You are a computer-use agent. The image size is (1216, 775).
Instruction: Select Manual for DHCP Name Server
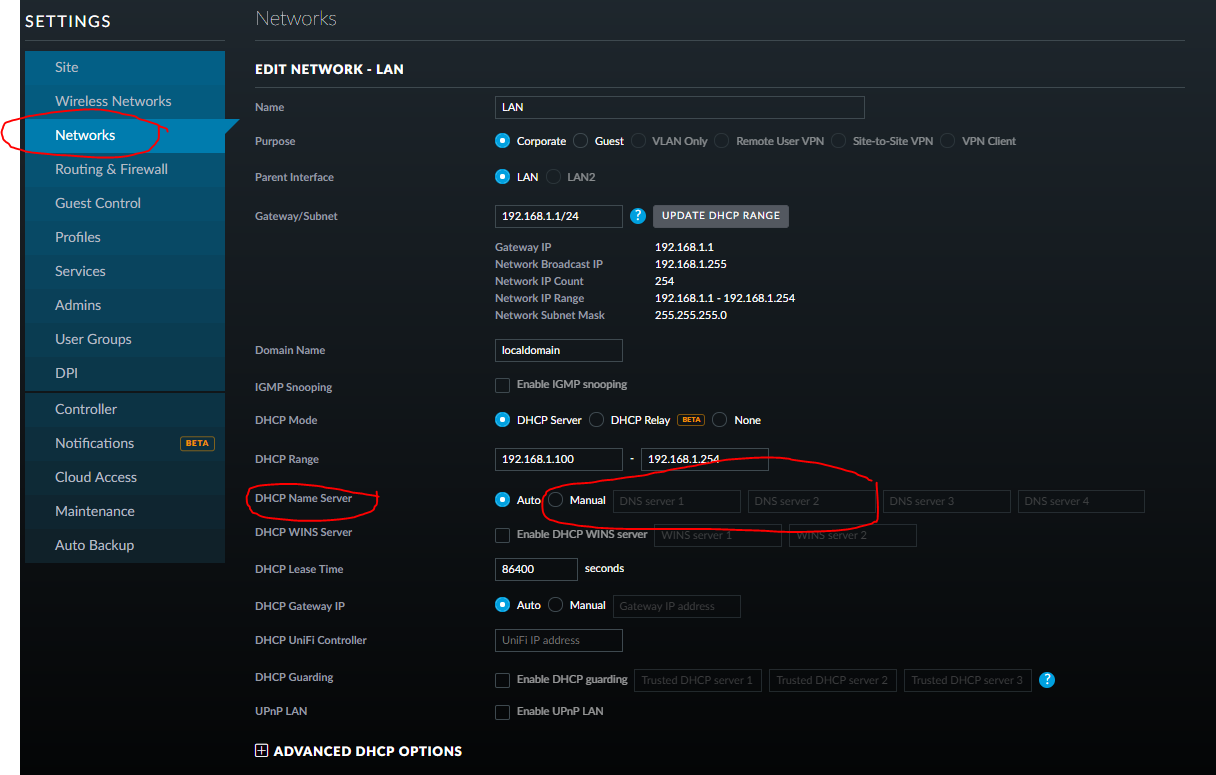coord(556,500)
